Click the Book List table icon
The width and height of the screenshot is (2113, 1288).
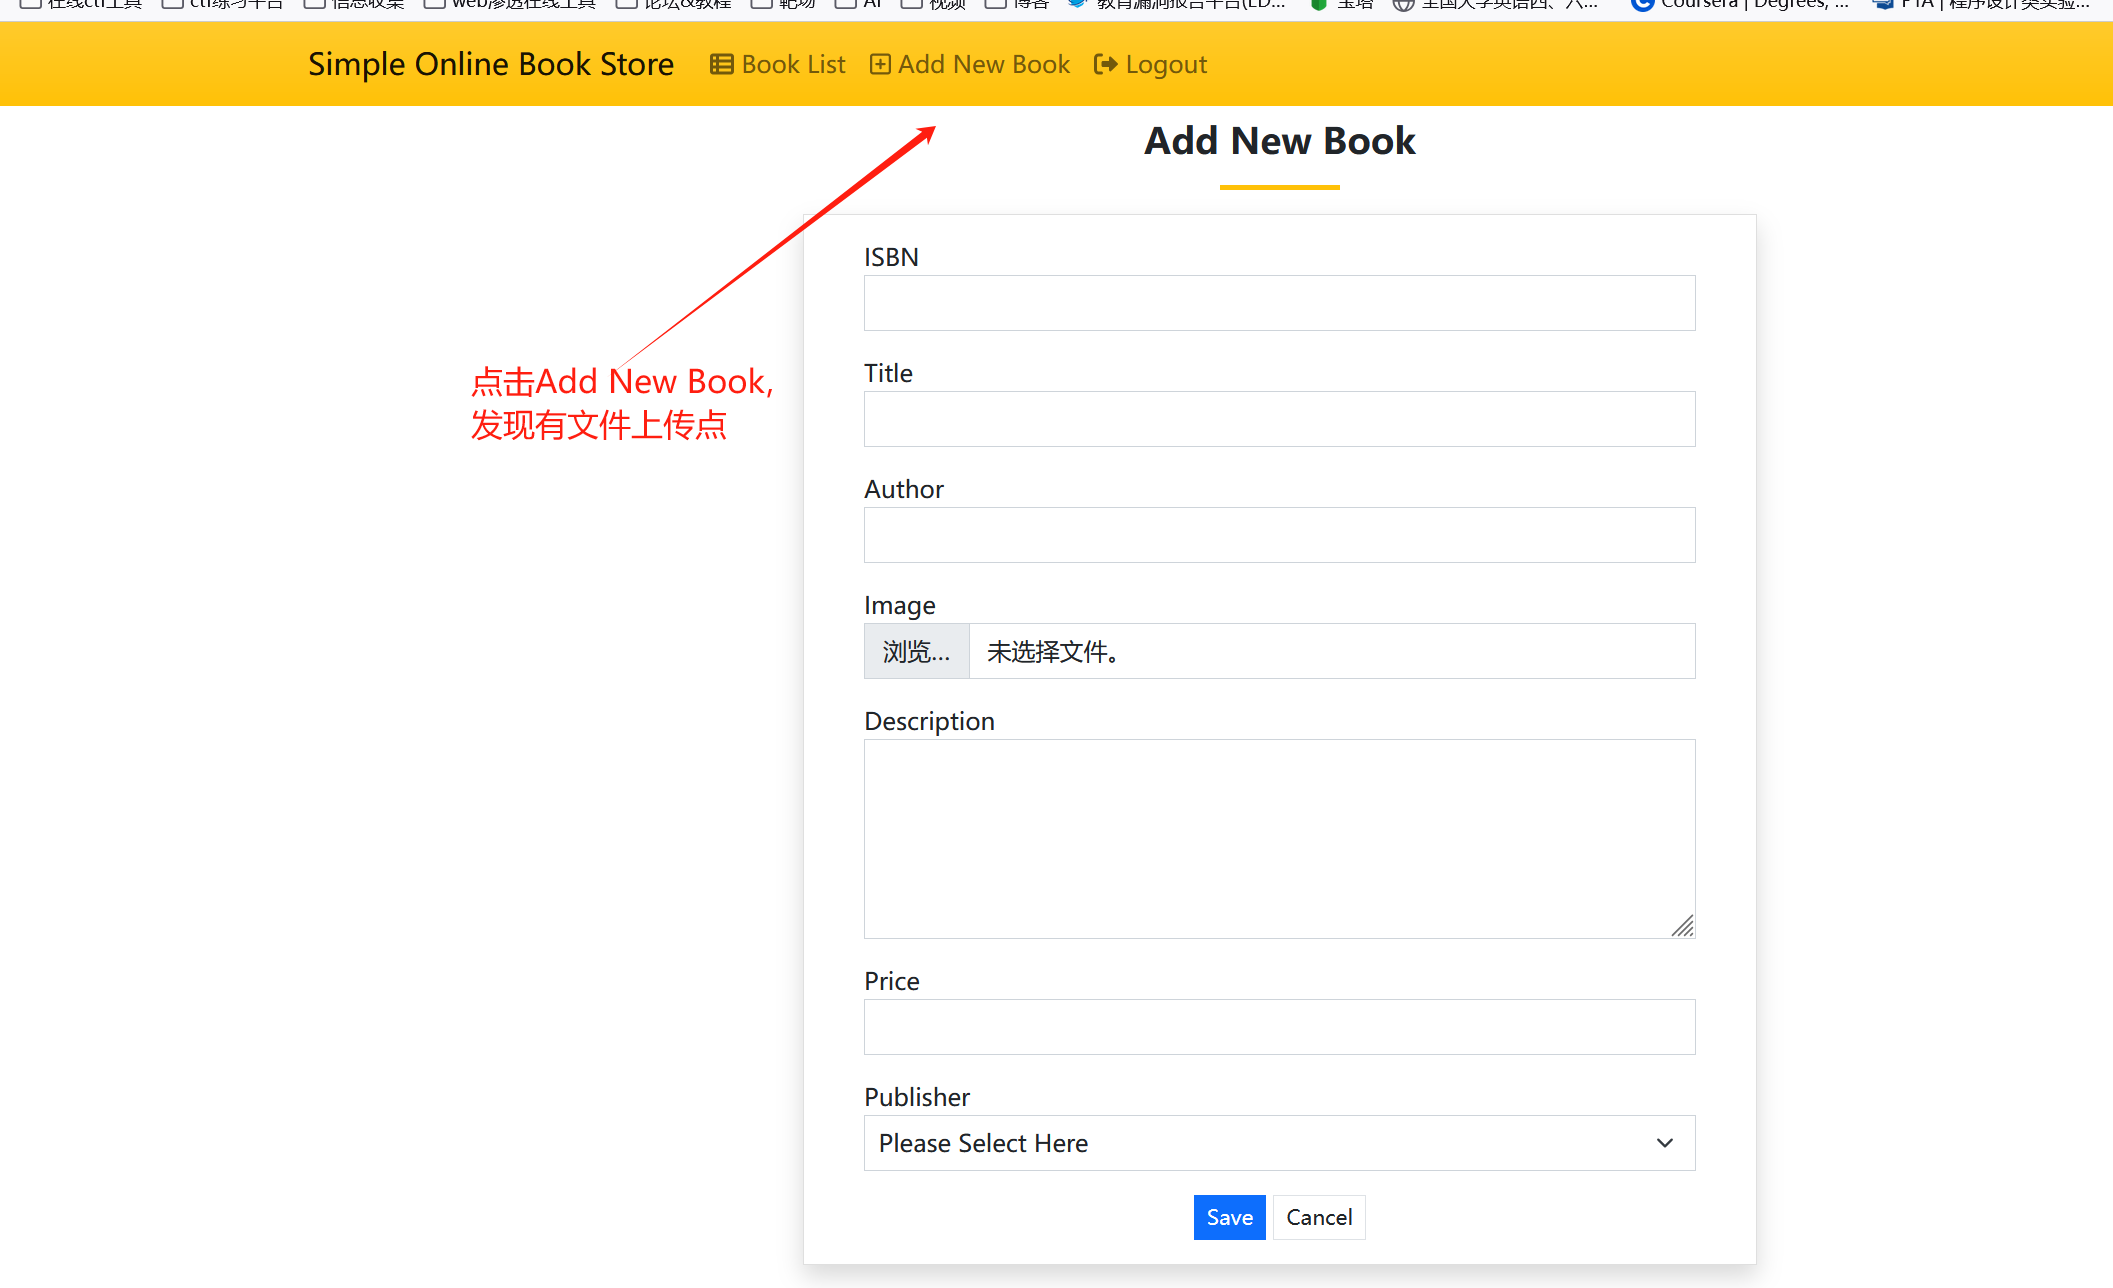(721, 65)
